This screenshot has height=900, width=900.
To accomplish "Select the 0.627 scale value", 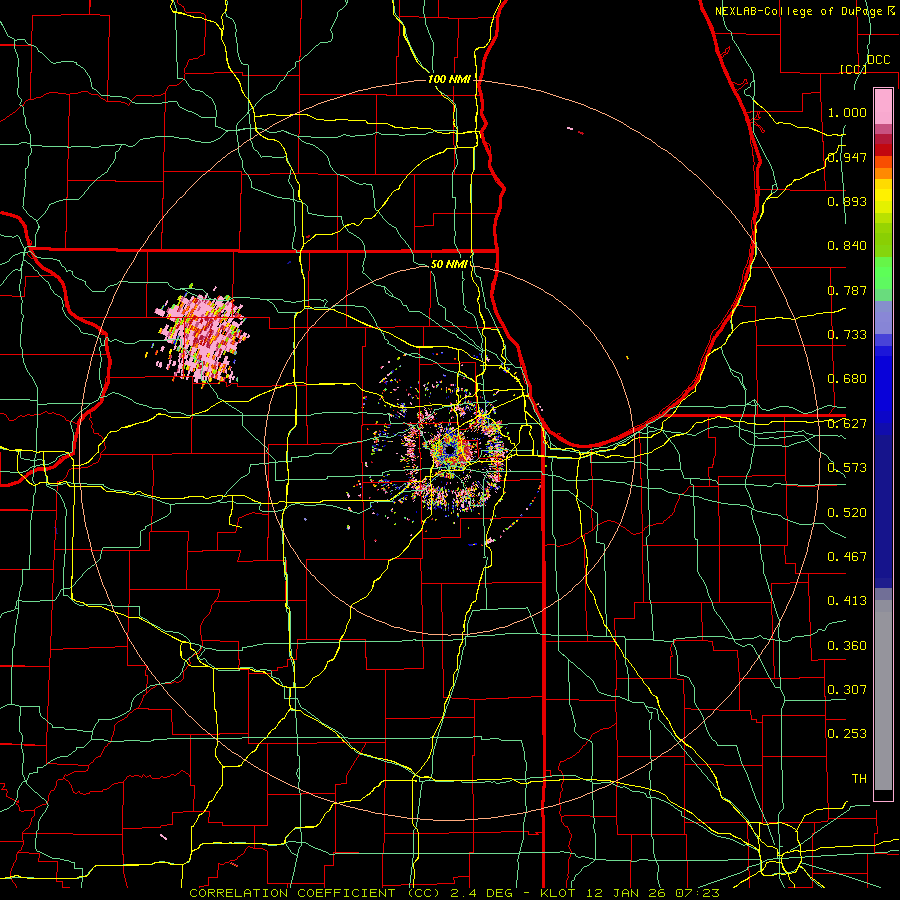I will coord(847,424).
